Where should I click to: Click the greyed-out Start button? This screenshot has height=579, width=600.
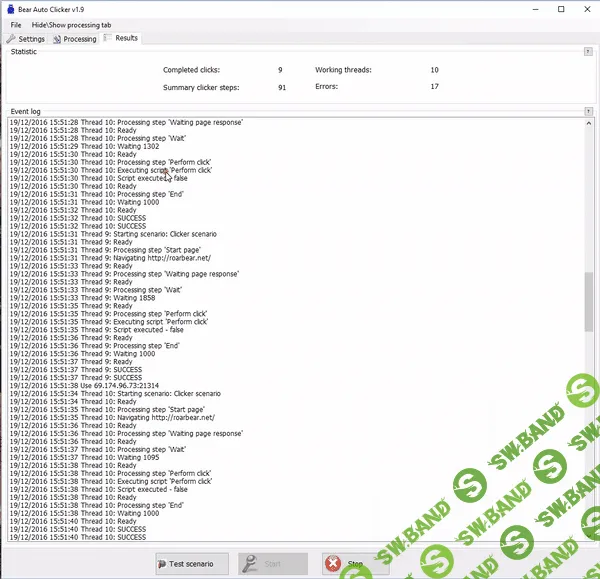266,564
